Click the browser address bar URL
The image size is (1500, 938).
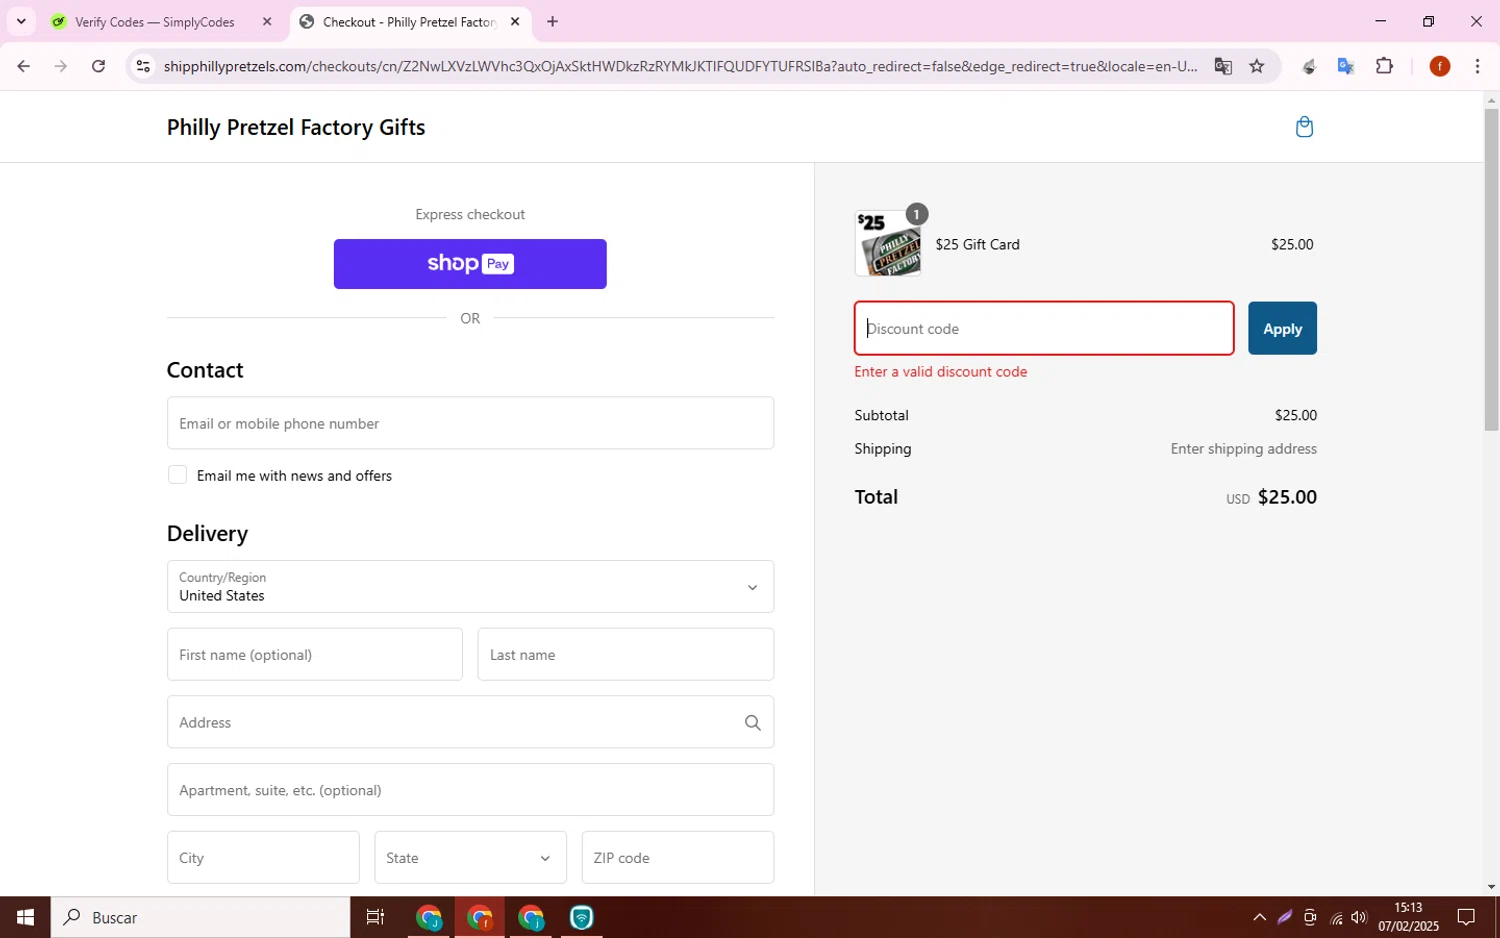[680, 67]
